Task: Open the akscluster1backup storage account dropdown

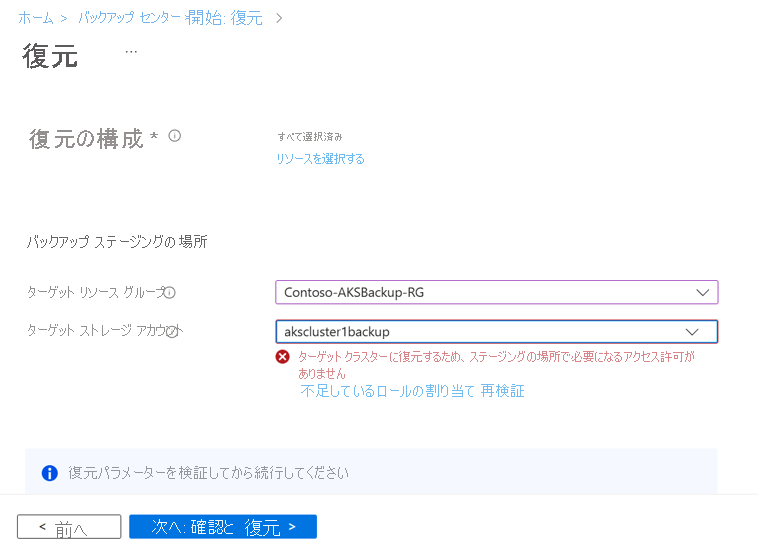Action: [x=496, y=331]
